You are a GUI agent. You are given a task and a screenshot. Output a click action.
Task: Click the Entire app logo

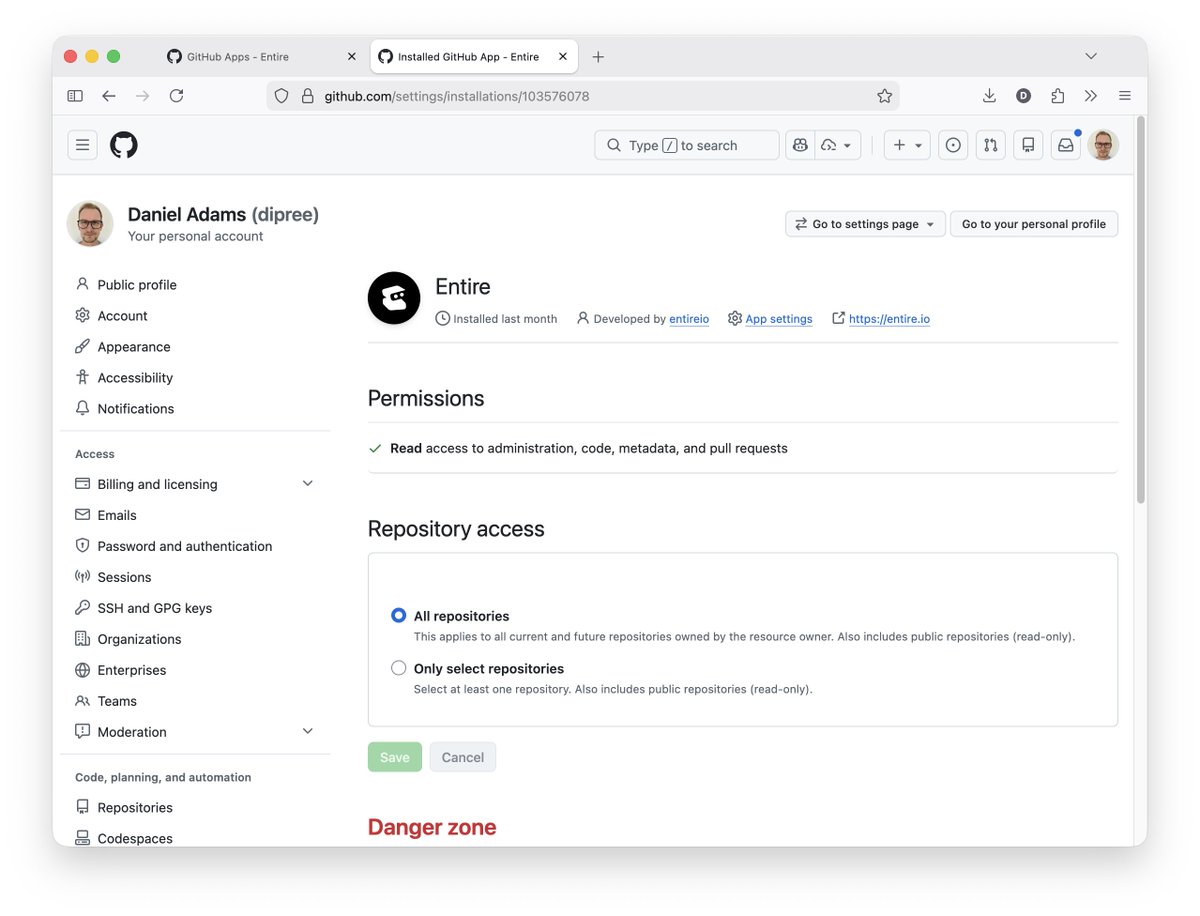[394, 298]
